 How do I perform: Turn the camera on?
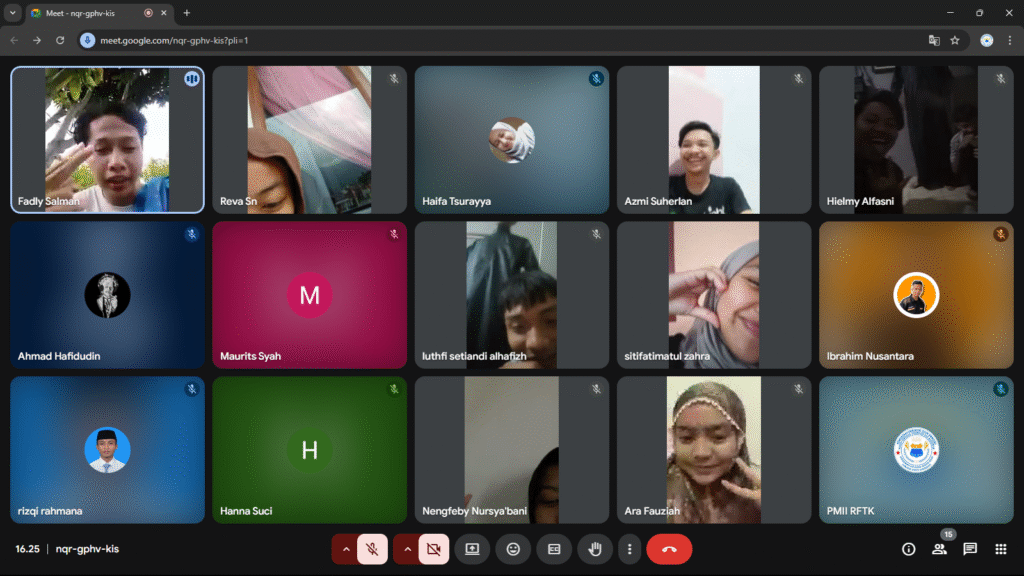pyautogui.click(x=433, y=549)
